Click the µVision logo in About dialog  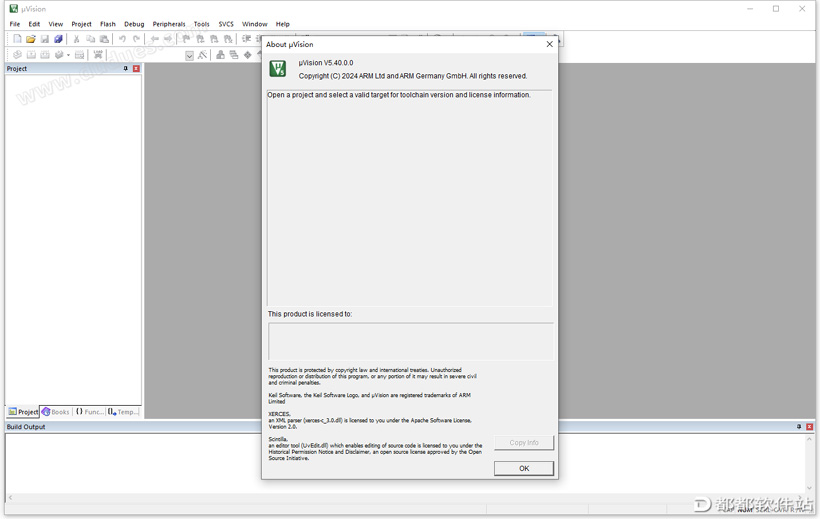278,69
